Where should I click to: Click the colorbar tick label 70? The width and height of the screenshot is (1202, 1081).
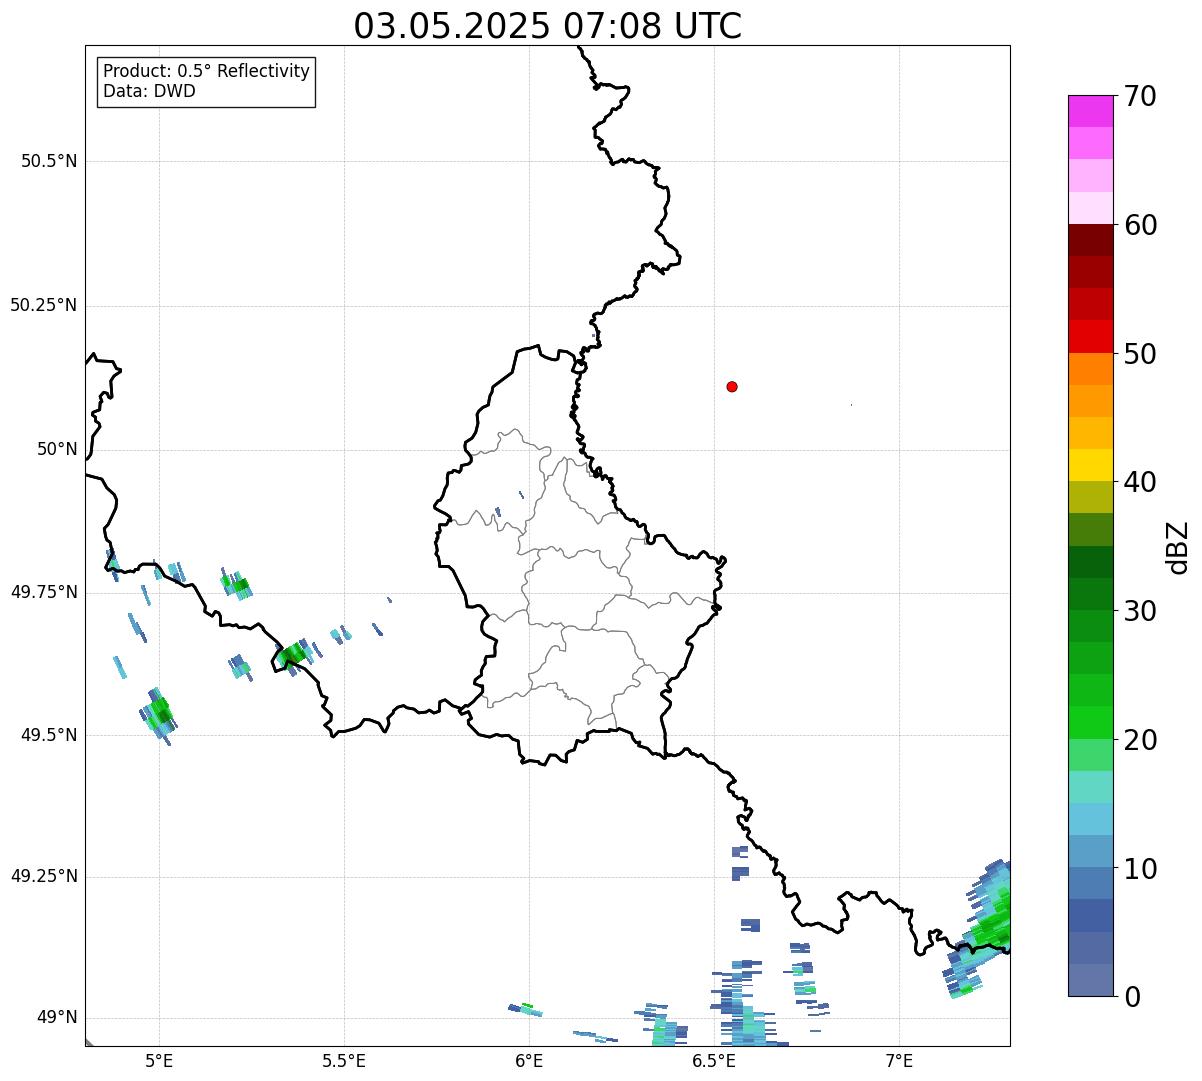(1139, 96)
